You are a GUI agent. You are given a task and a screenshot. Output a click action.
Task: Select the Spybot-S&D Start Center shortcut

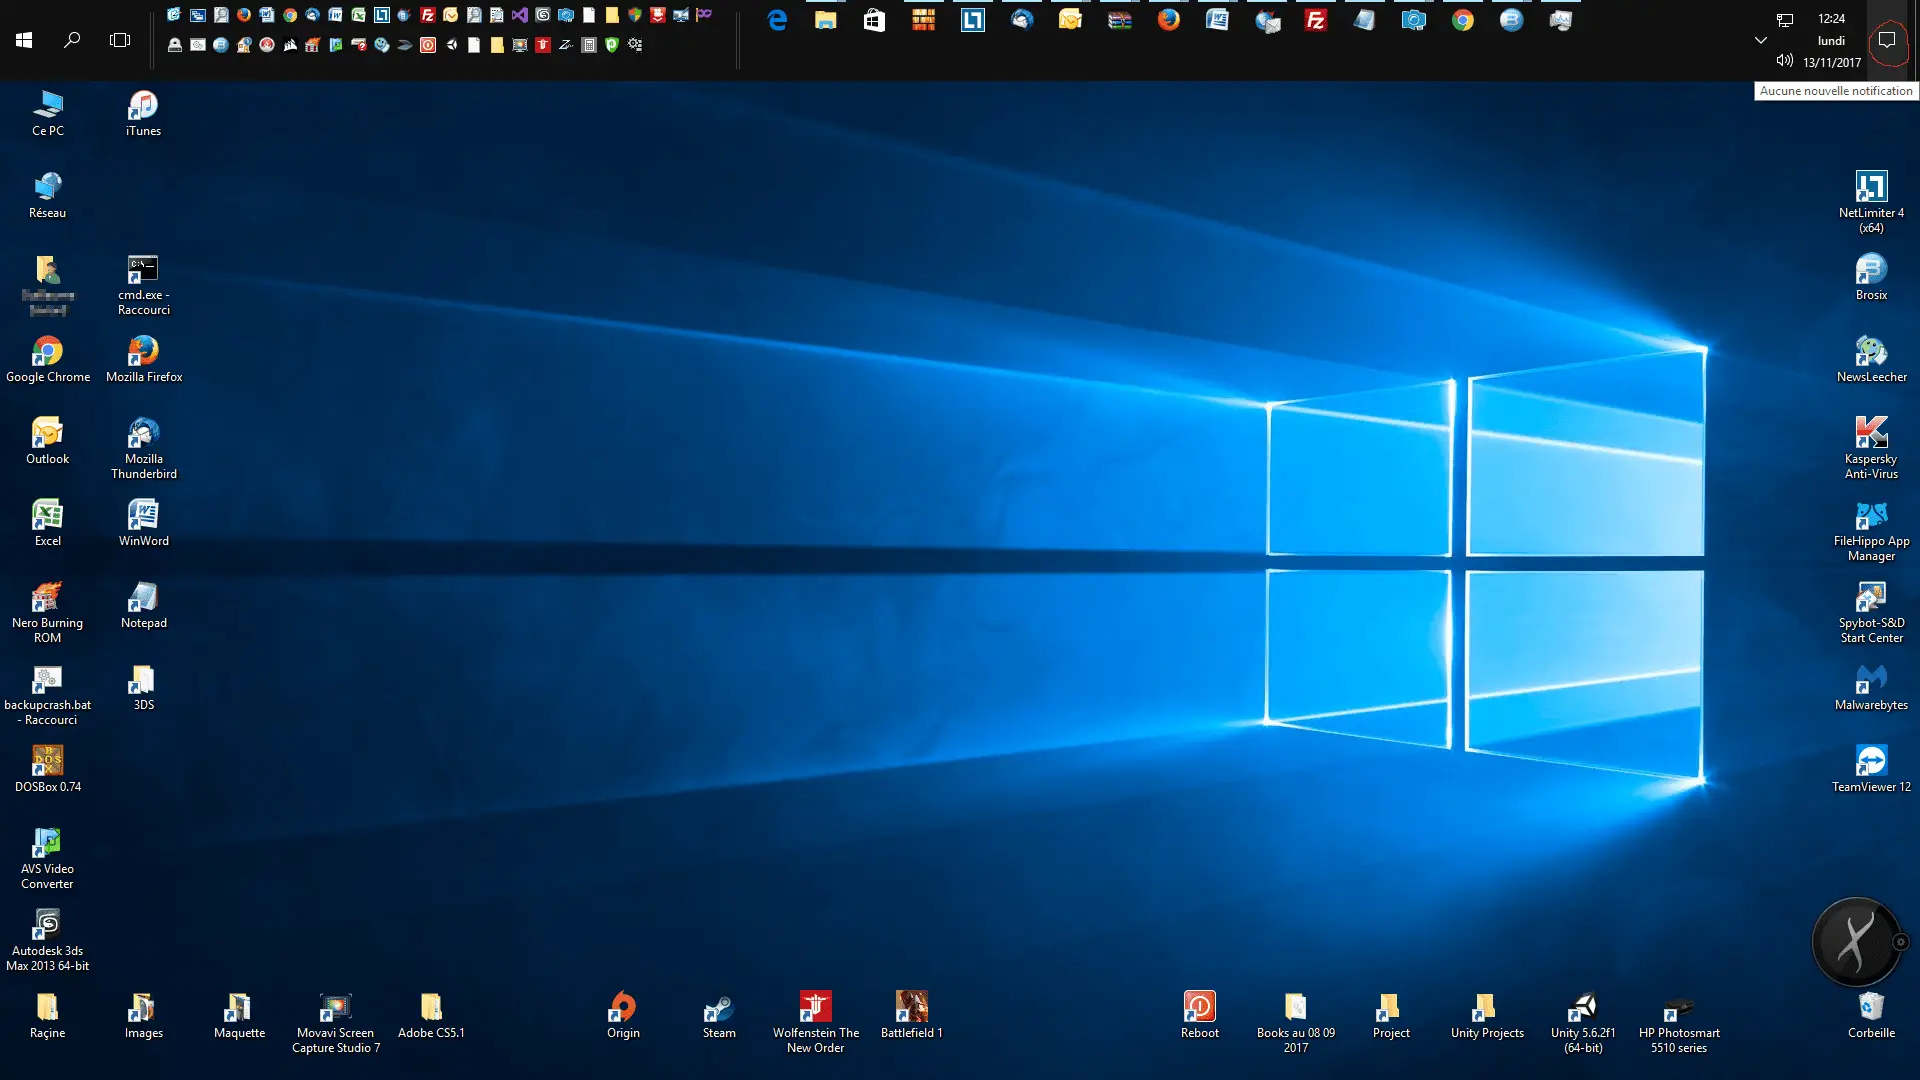point(1871,613)
